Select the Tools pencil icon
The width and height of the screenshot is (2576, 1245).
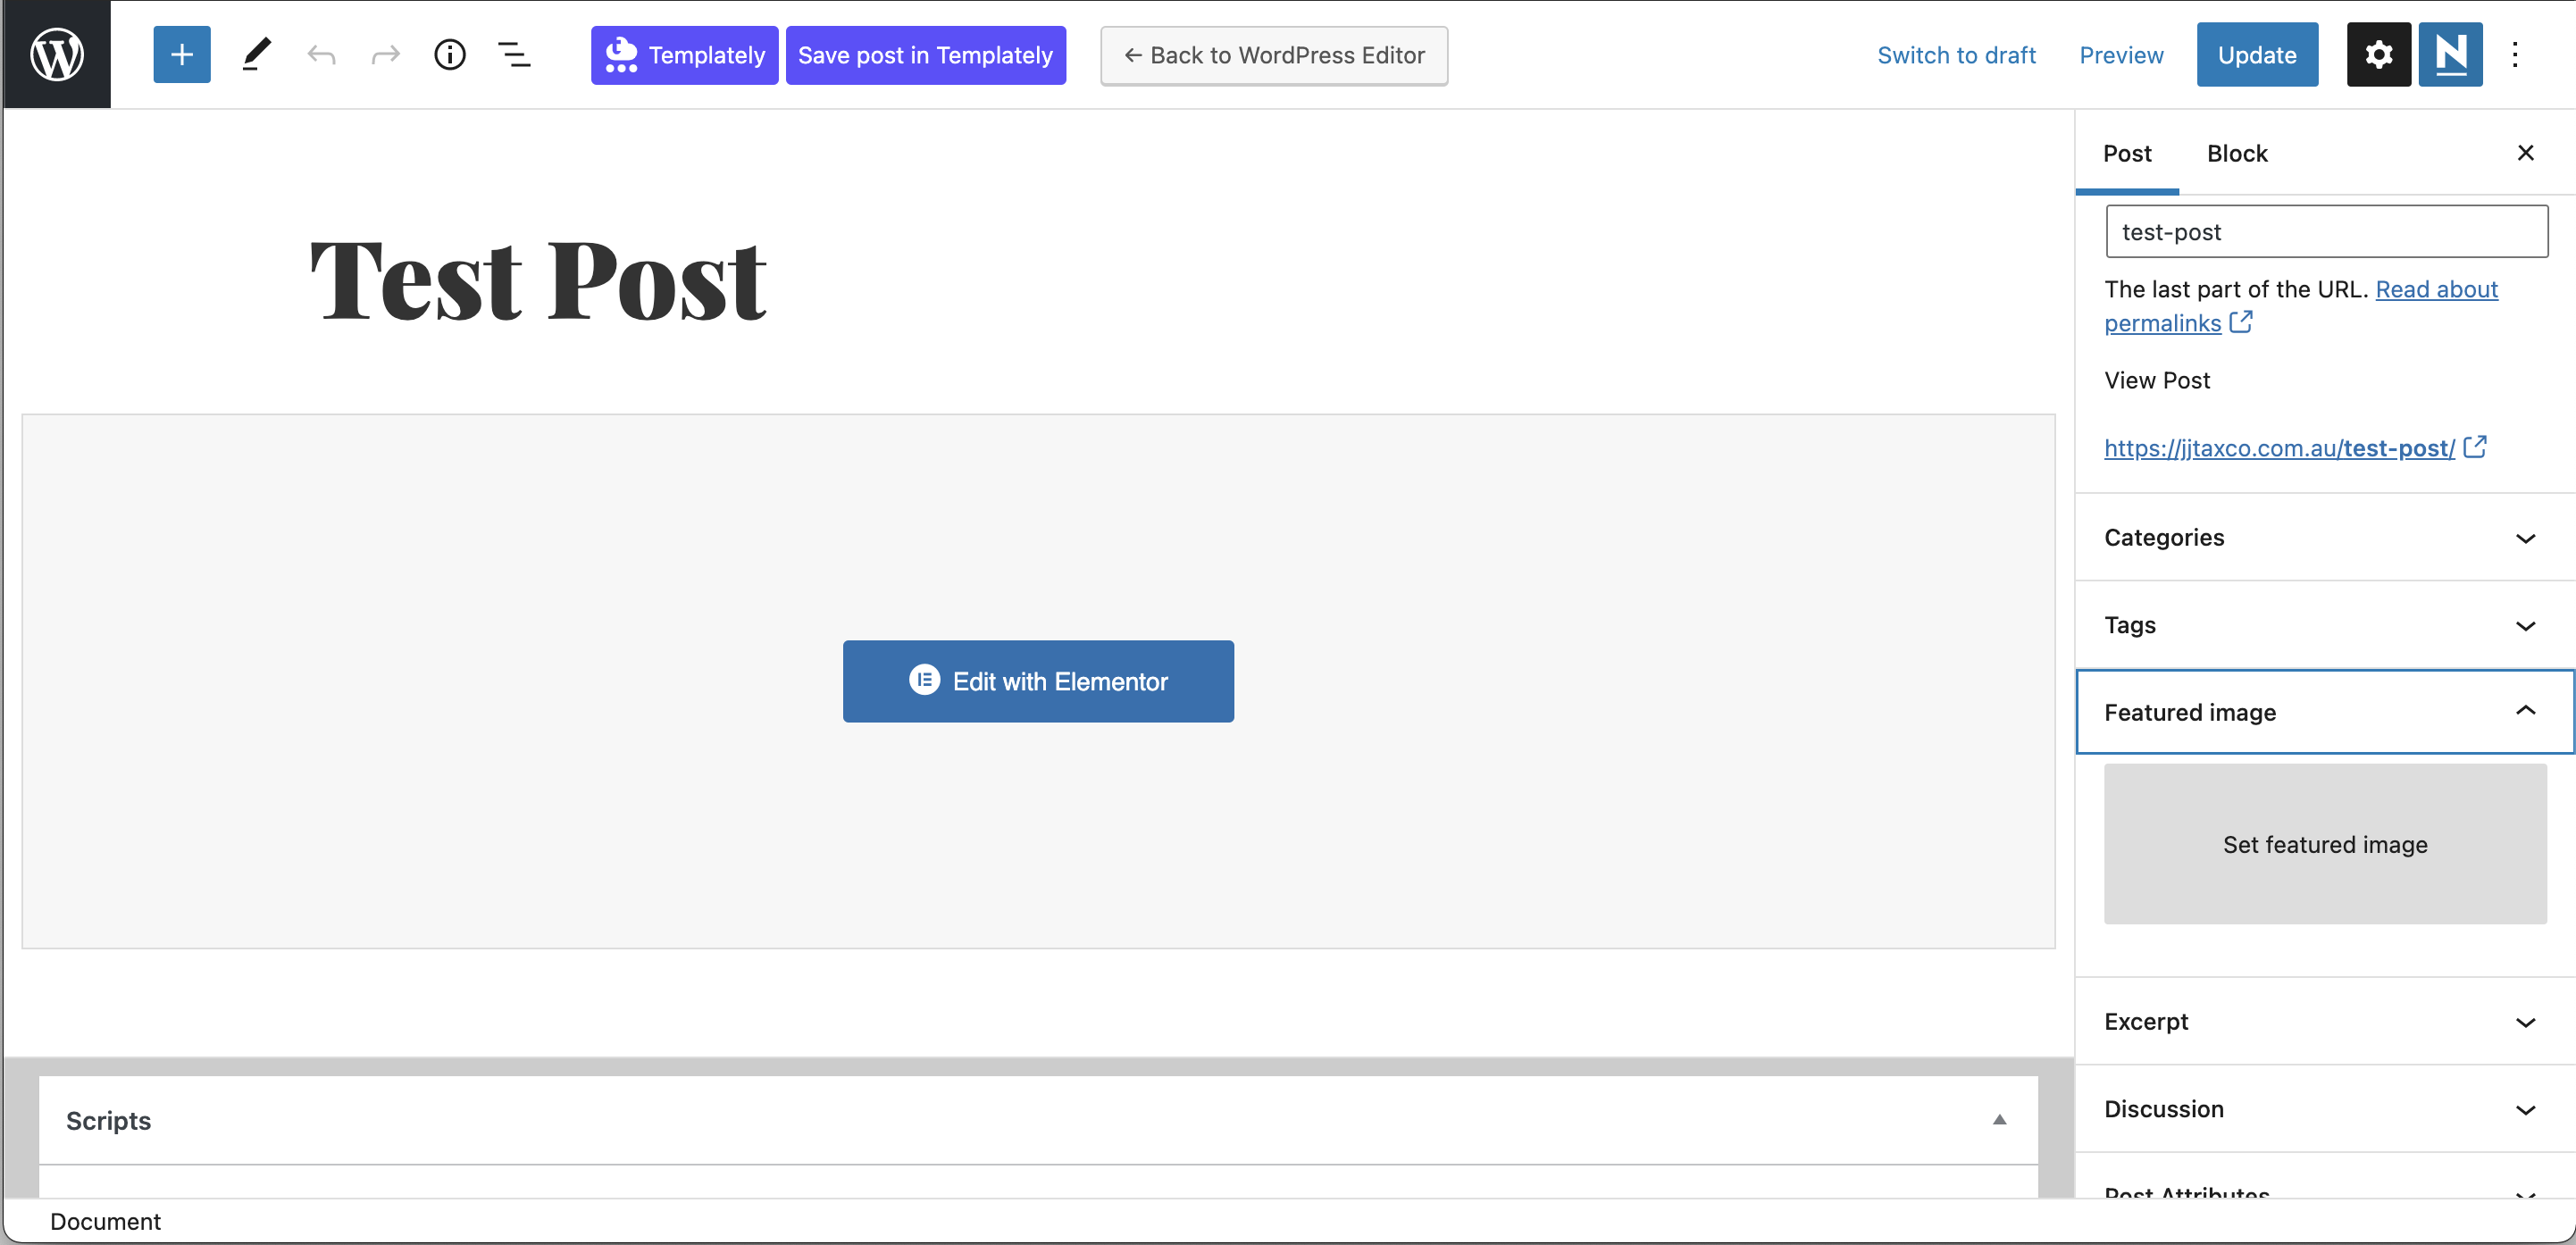[257, 54]
